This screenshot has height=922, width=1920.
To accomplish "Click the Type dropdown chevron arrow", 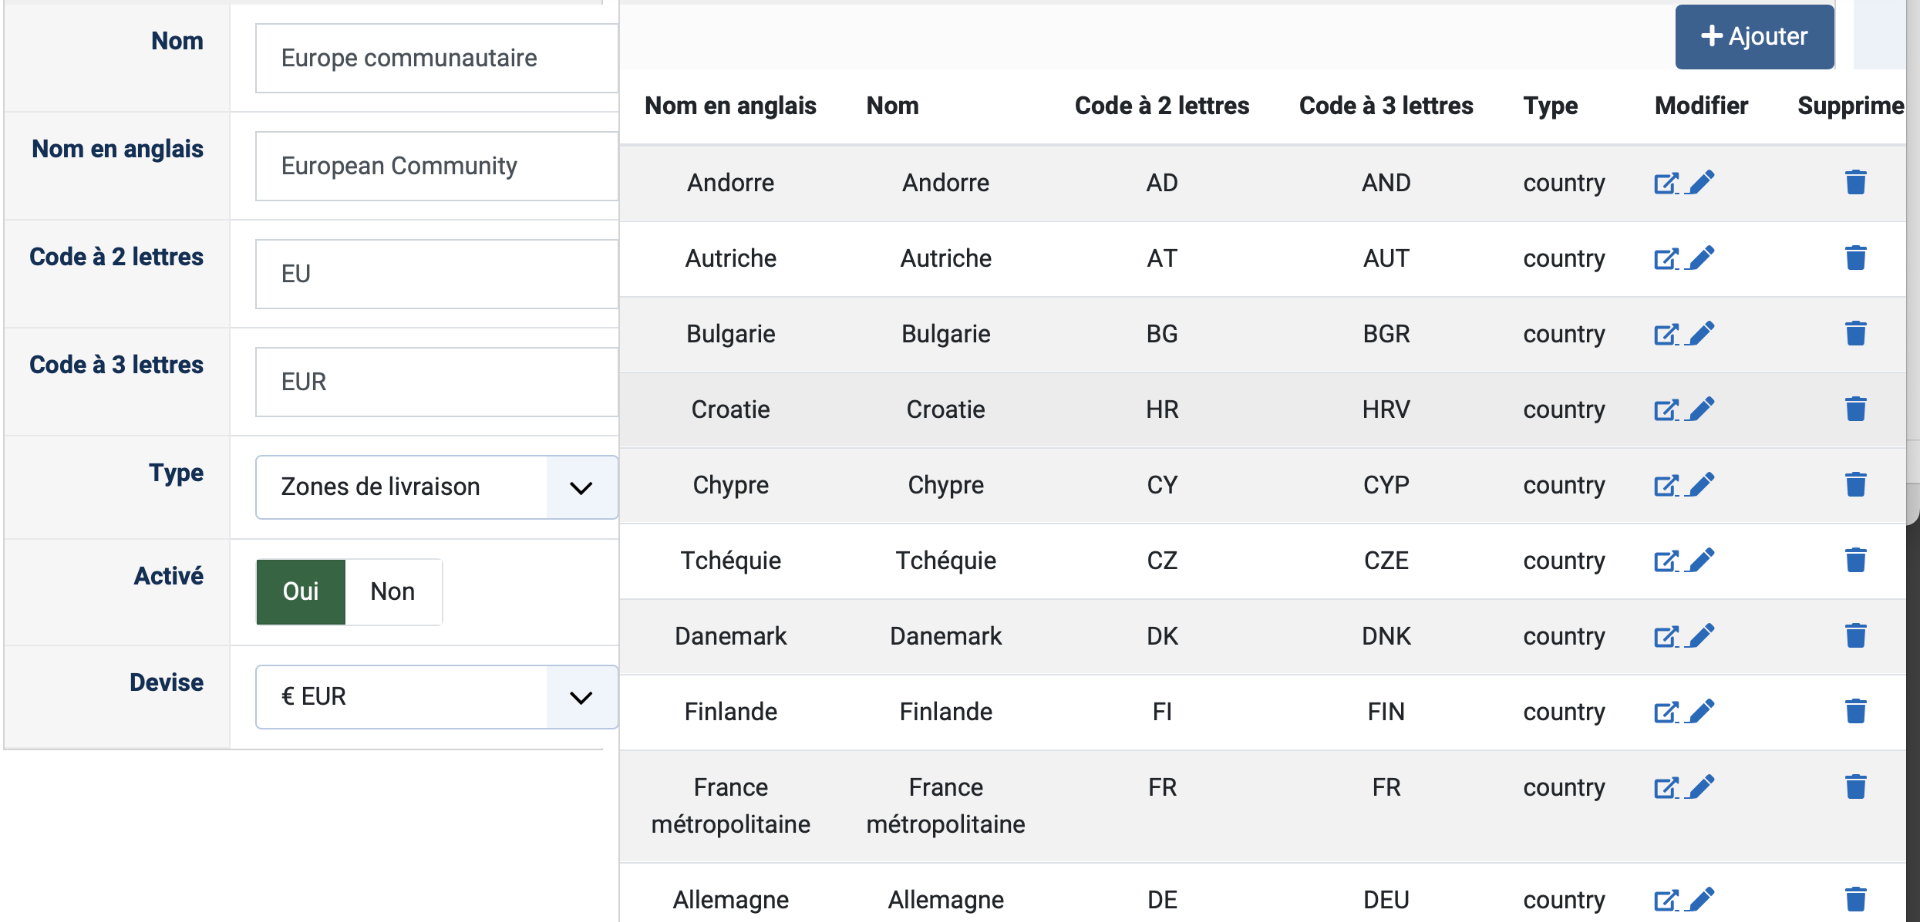I will click(581, 488).
